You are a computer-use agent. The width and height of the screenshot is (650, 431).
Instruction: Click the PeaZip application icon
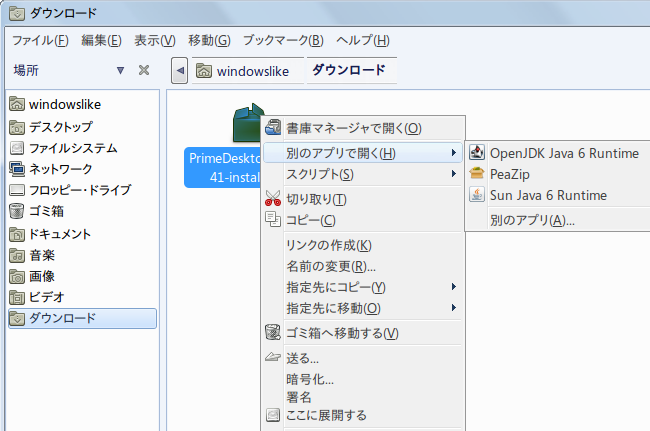477,173
